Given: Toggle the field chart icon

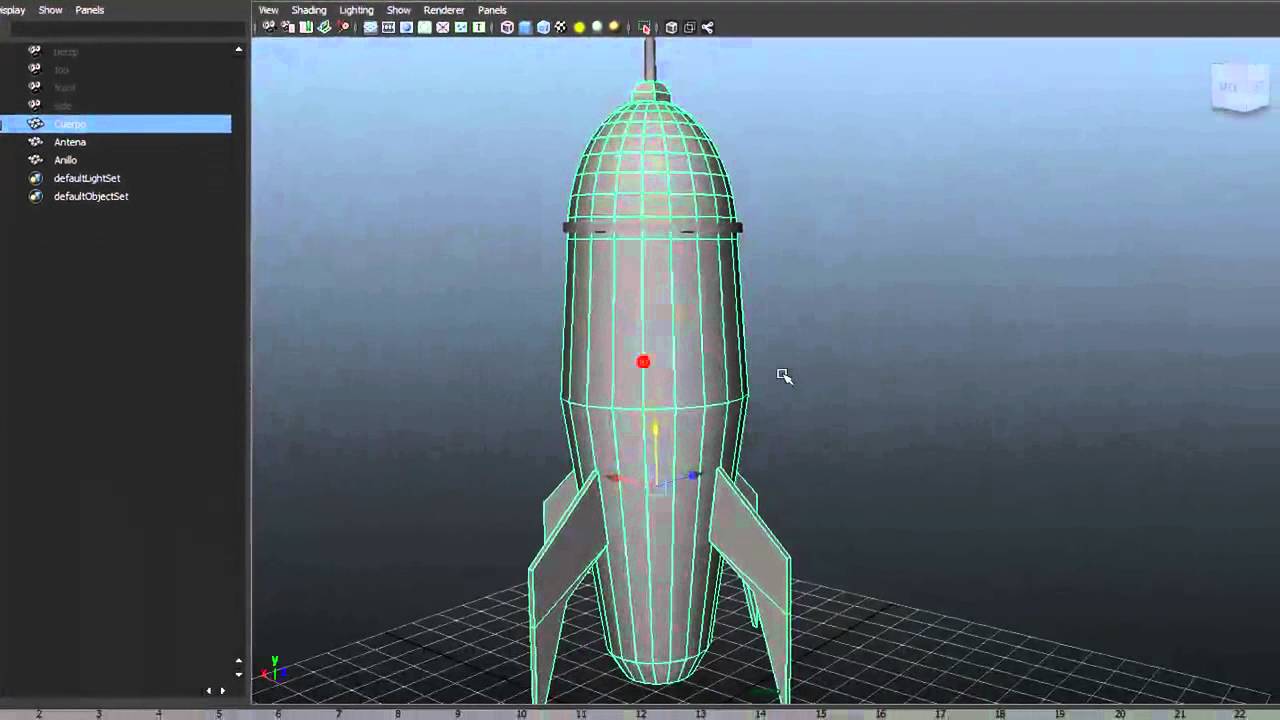Looking at the screenshot, I should click(x=442, y=27).
